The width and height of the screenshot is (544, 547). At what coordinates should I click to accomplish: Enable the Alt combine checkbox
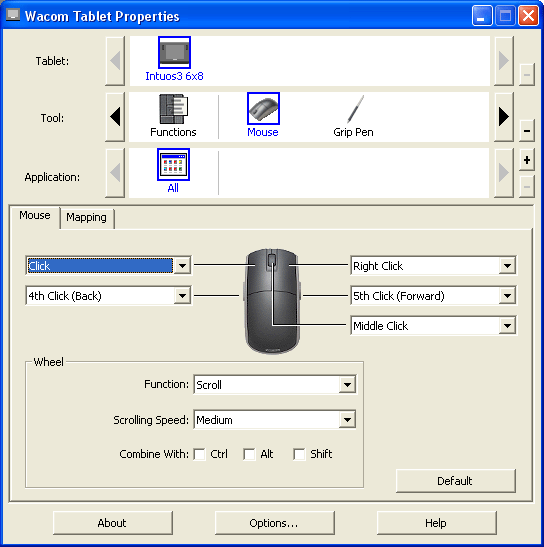pyautogui.click(x=249, y=454)
